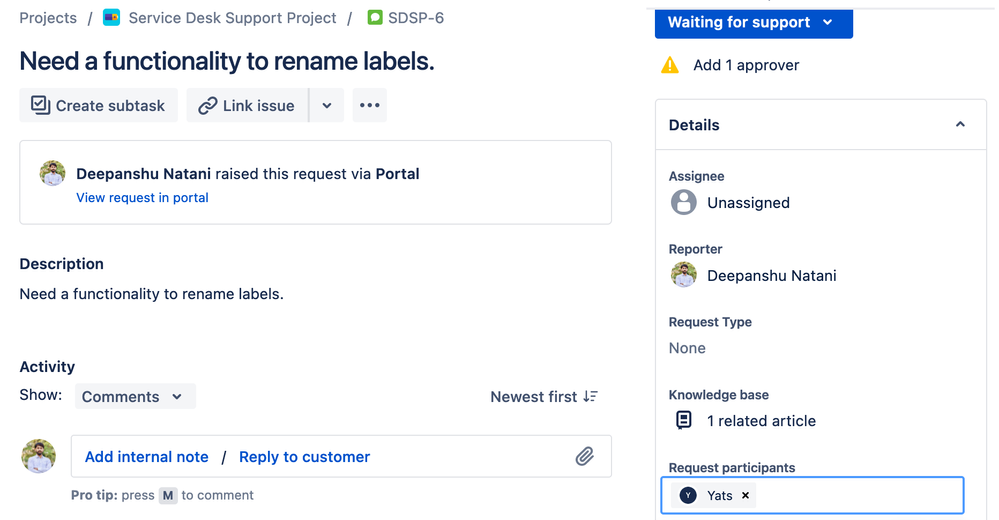This screenshot has height=520, width=999.
Task: Open View request in portal link
Action: pos(142,198)
